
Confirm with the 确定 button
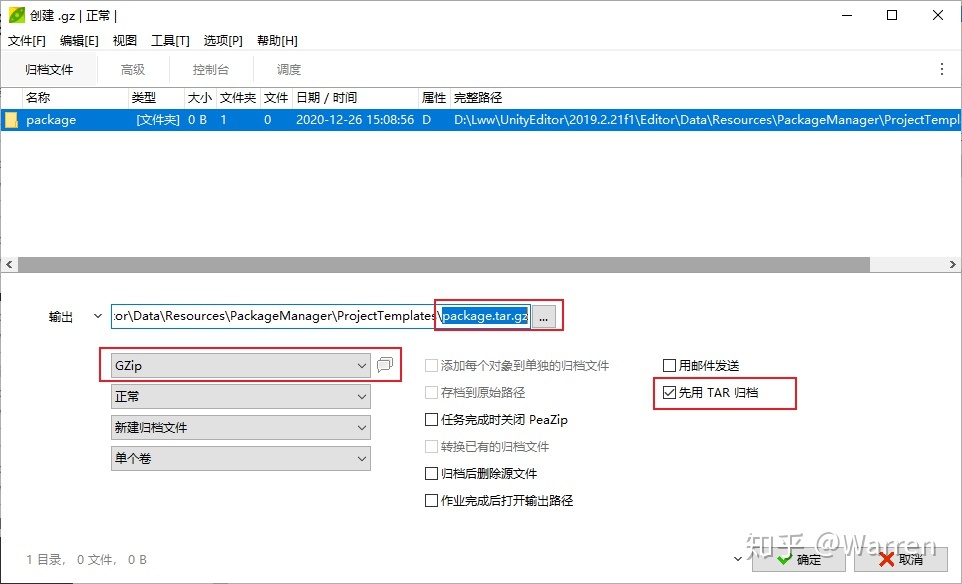pyautogui.click(x=799, y=559)
